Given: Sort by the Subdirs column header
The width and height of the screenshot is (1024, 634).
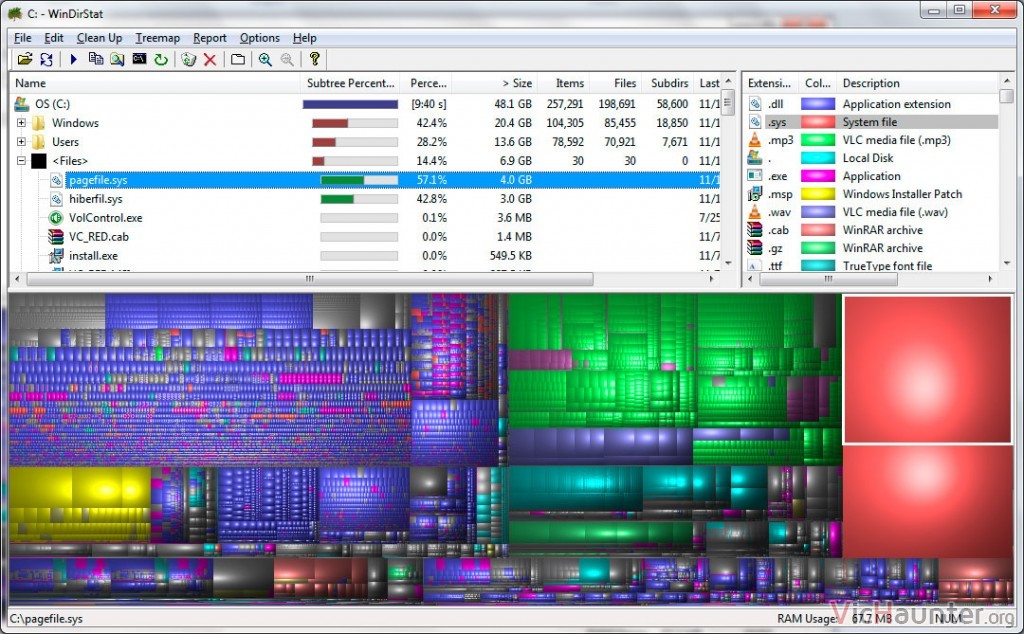Looking at the screenshot, I should 669,83.
